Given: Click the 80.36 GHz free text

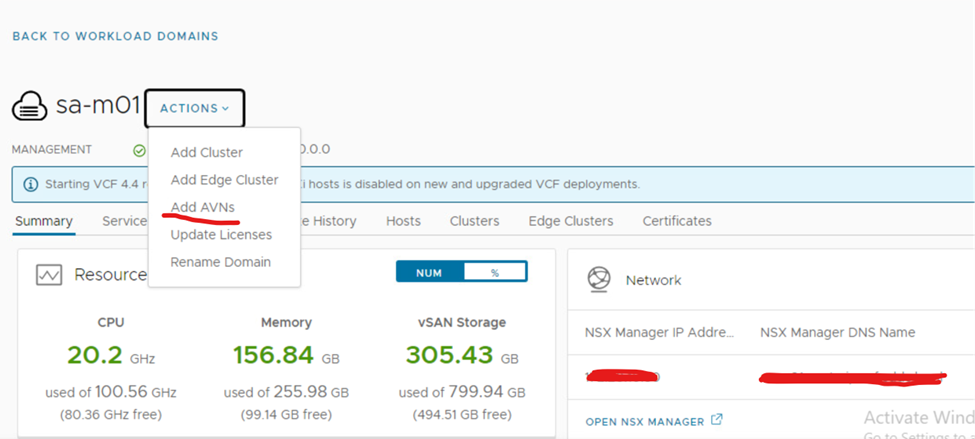Looking at the screenshot, I should [x=111, y=415].
